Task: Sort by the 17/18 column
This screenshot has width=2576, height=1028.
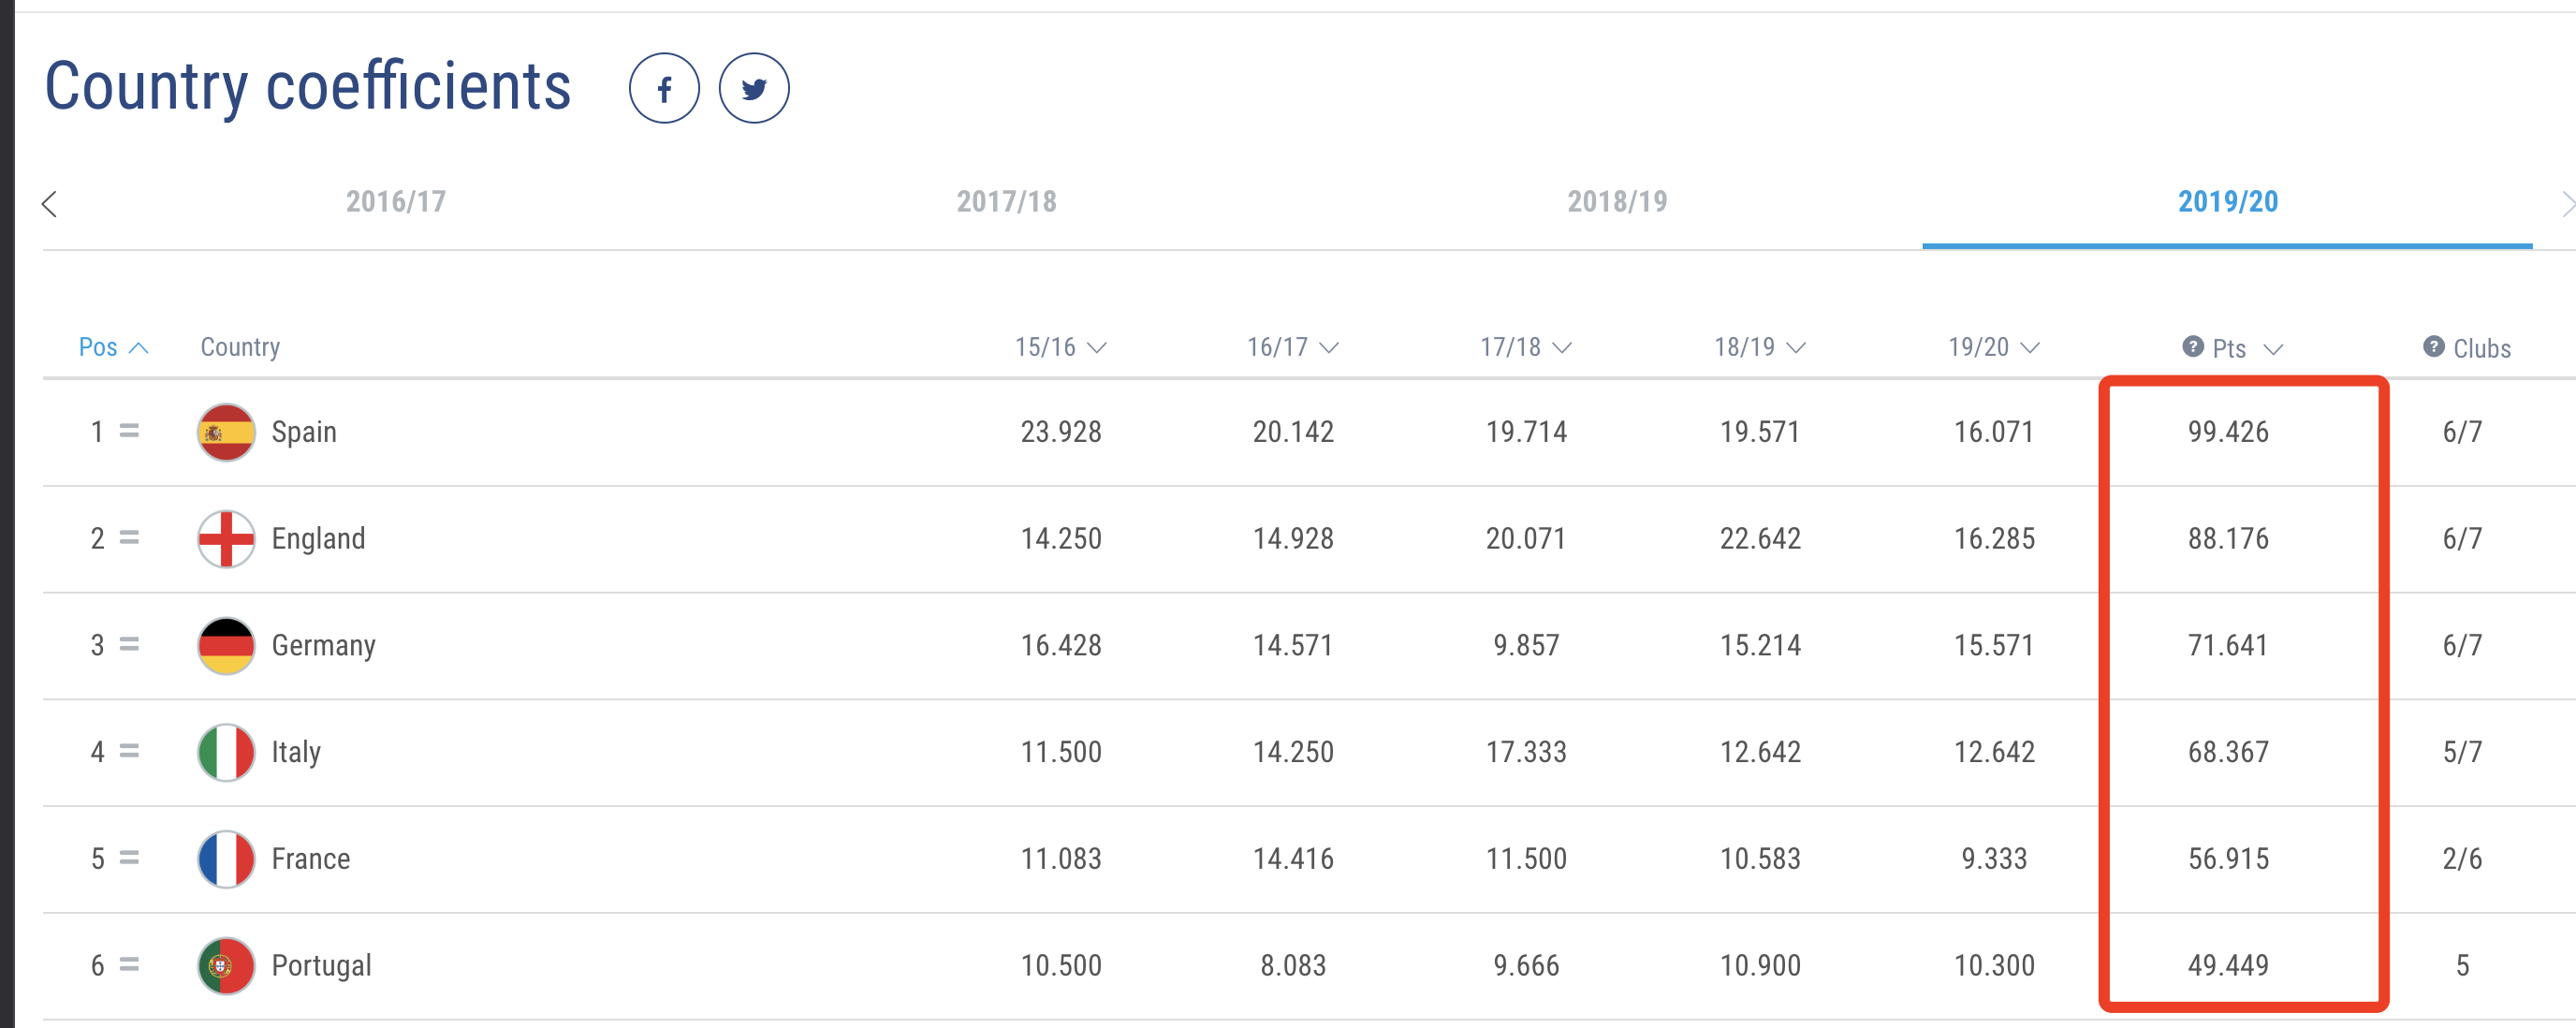Action: [1526, 347]
